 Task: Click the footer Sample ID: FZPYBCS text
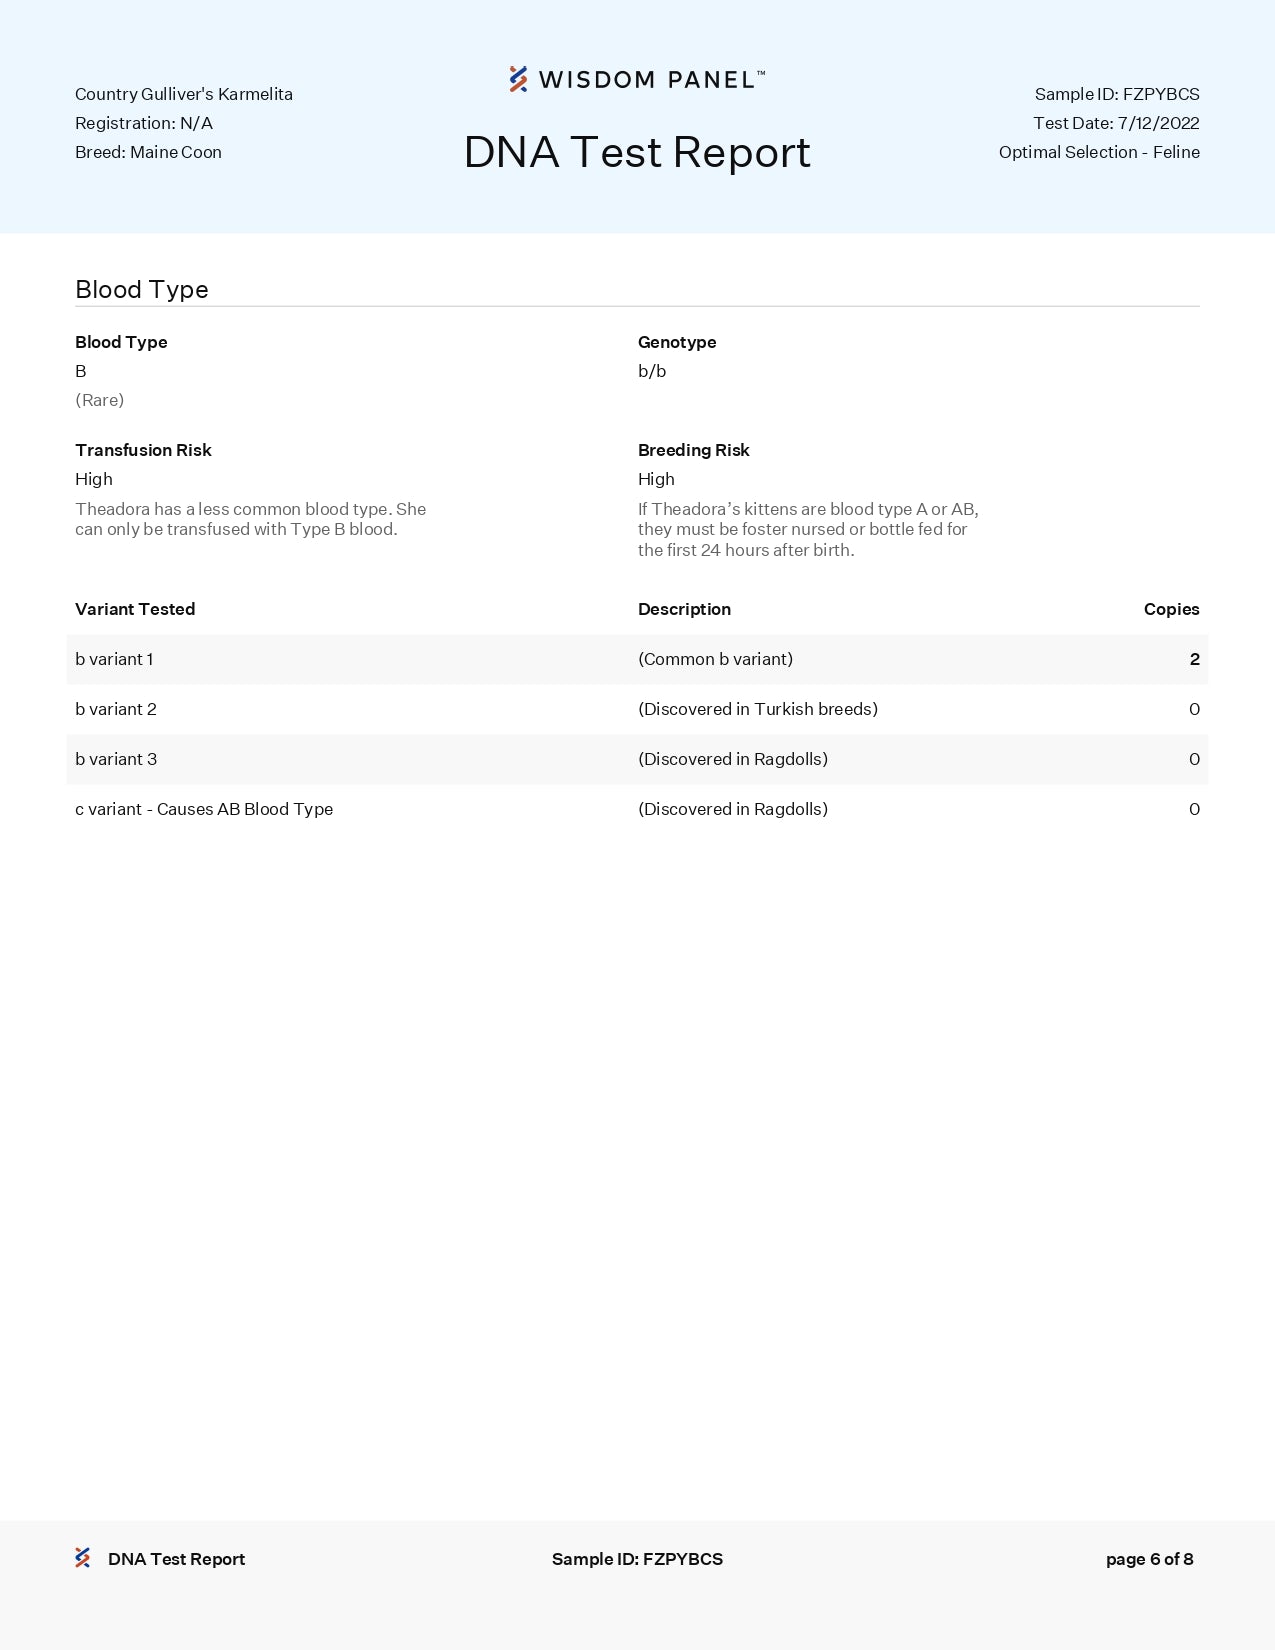pyautogui.click(x=637, y=1559)
